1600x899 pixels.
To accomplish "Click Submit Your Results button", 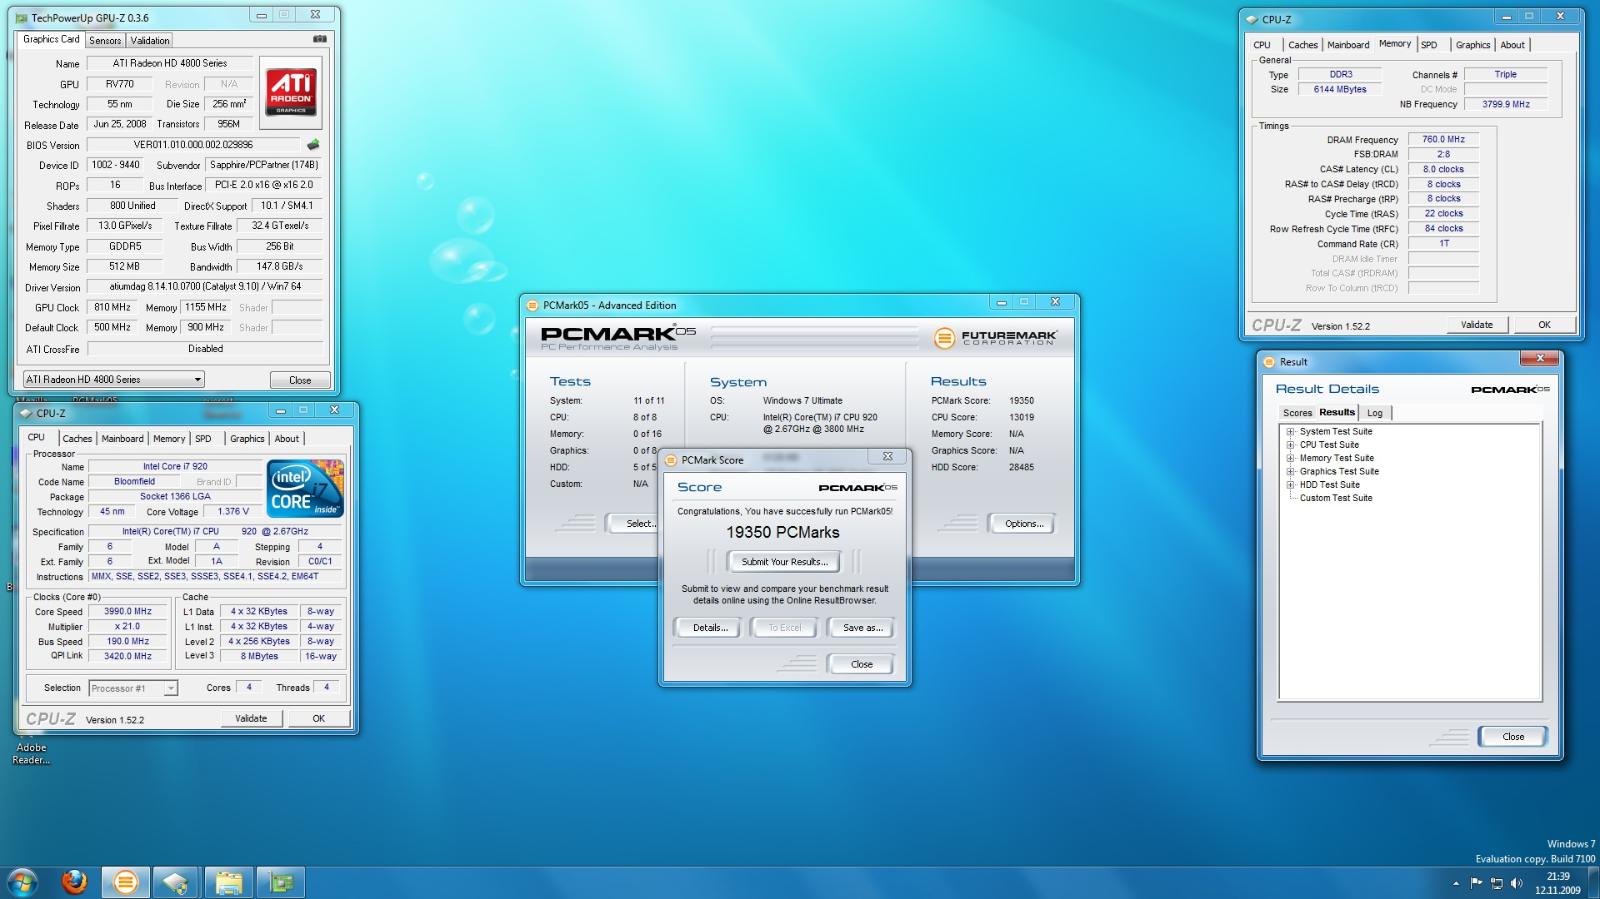I will [x=785, y=562].
